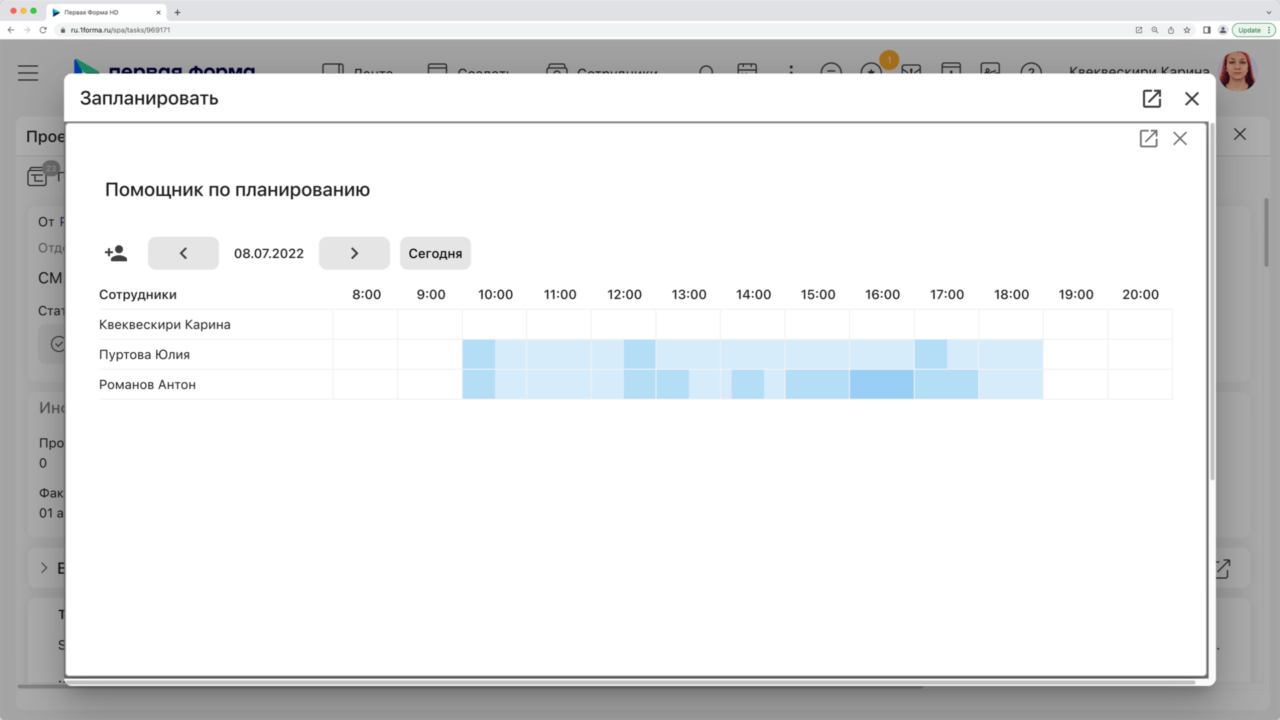Click employee row Романов Антон
The image size is (1280, 720).
tap(635, 384)
